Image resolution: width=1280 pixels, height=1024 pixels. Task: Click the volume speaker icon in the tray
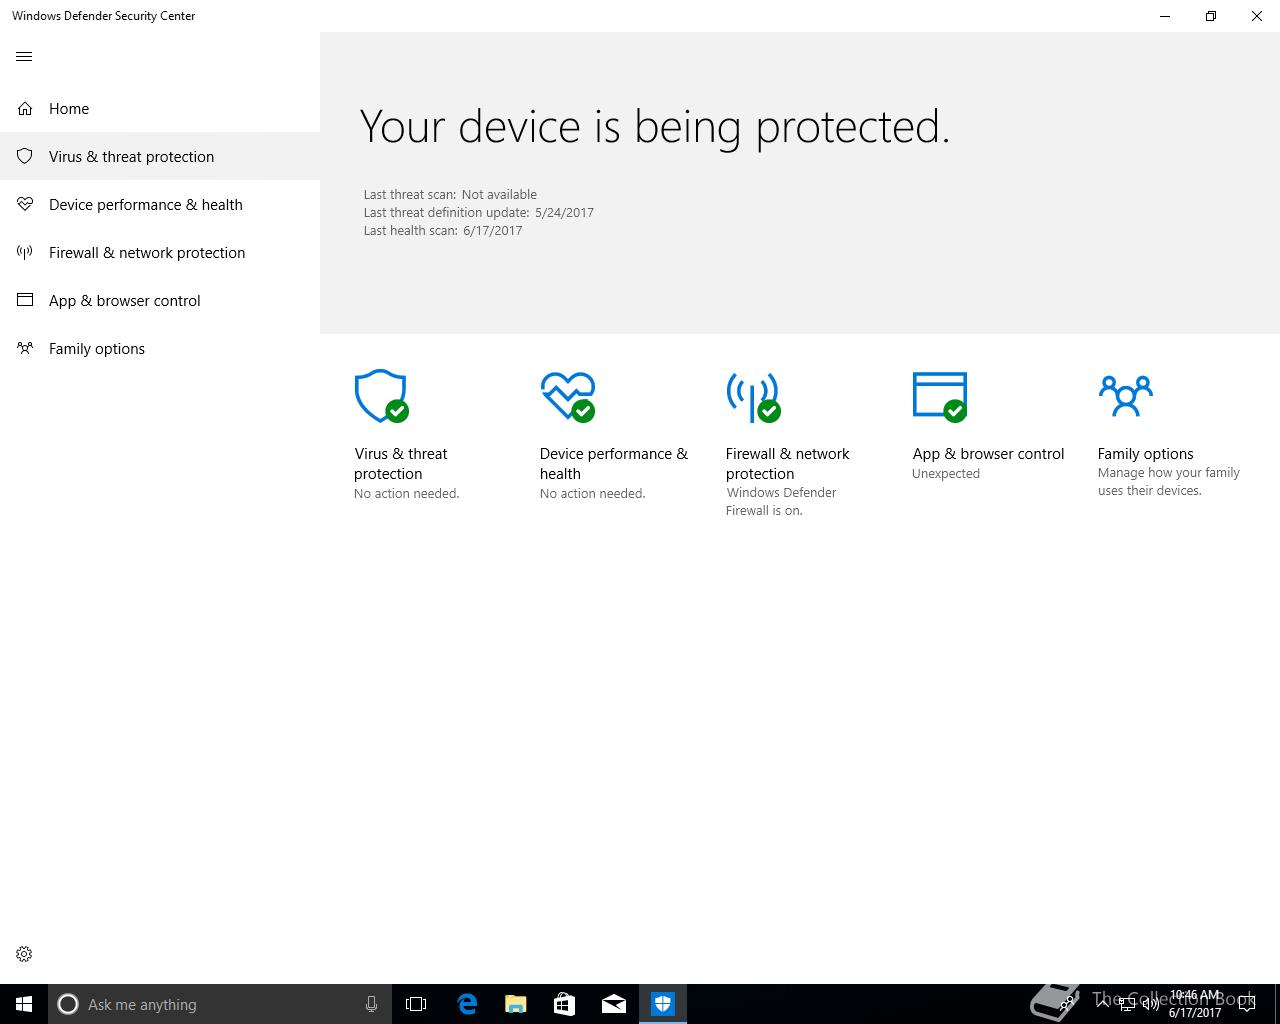tap(1150, 1004)
